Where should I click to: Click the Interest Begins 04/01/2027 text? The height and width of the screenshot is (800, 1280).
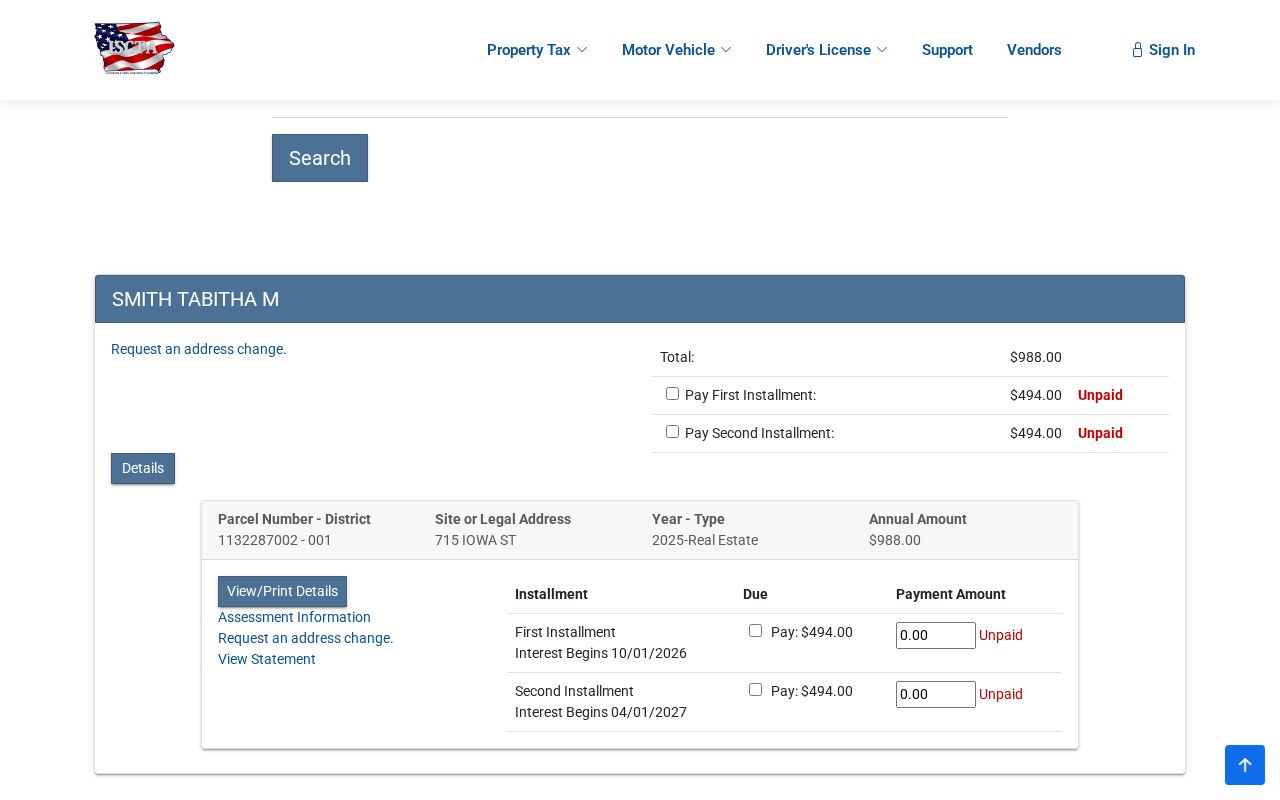[x=601, y=712]
